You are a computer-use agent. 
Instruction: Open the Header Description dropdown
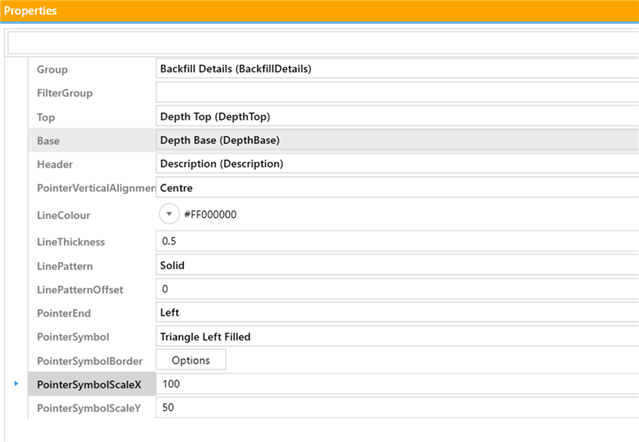[x=397, y=163]
